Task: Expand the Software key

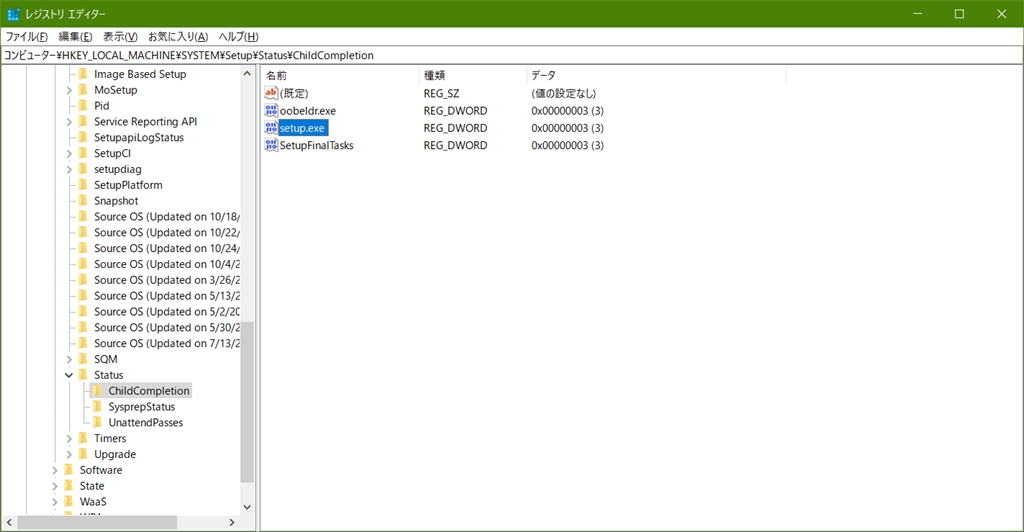Action: click(x=55, y=470)
